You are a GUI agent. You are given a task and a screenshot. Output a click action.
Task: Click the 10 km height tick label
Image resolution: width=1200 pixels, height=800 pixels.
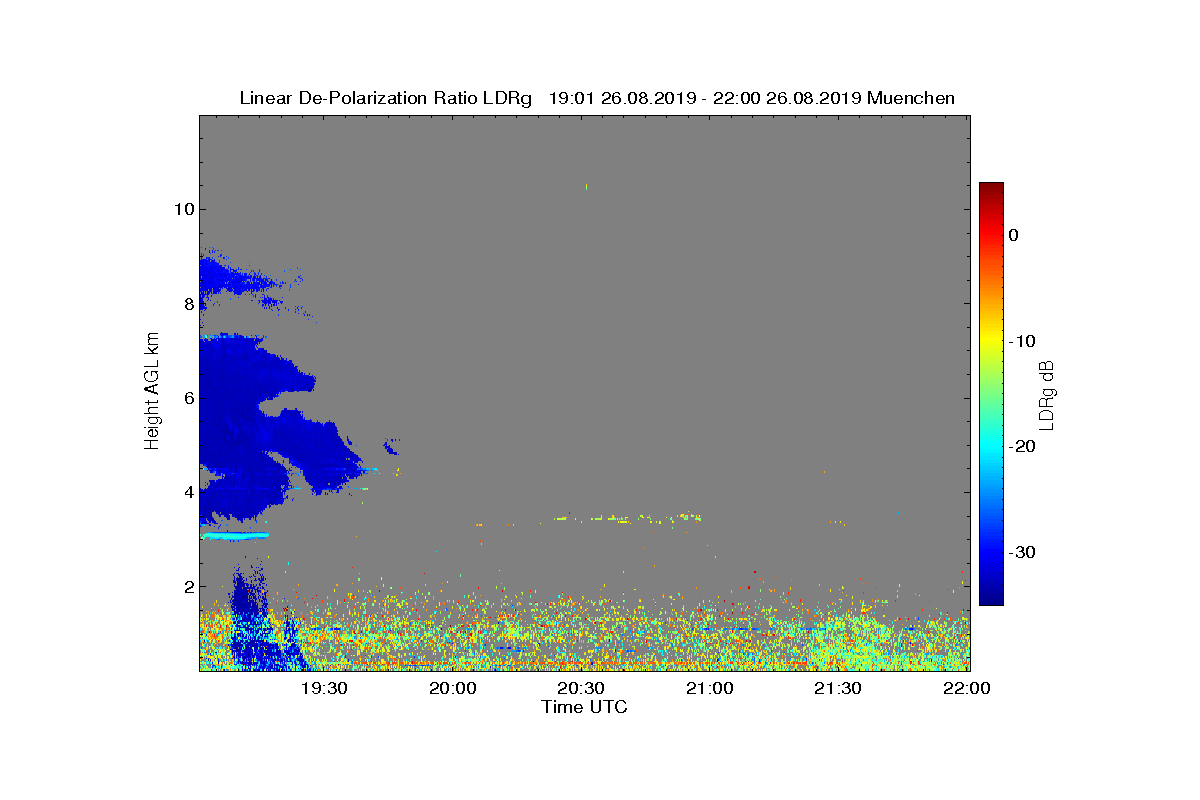point(183,209)
